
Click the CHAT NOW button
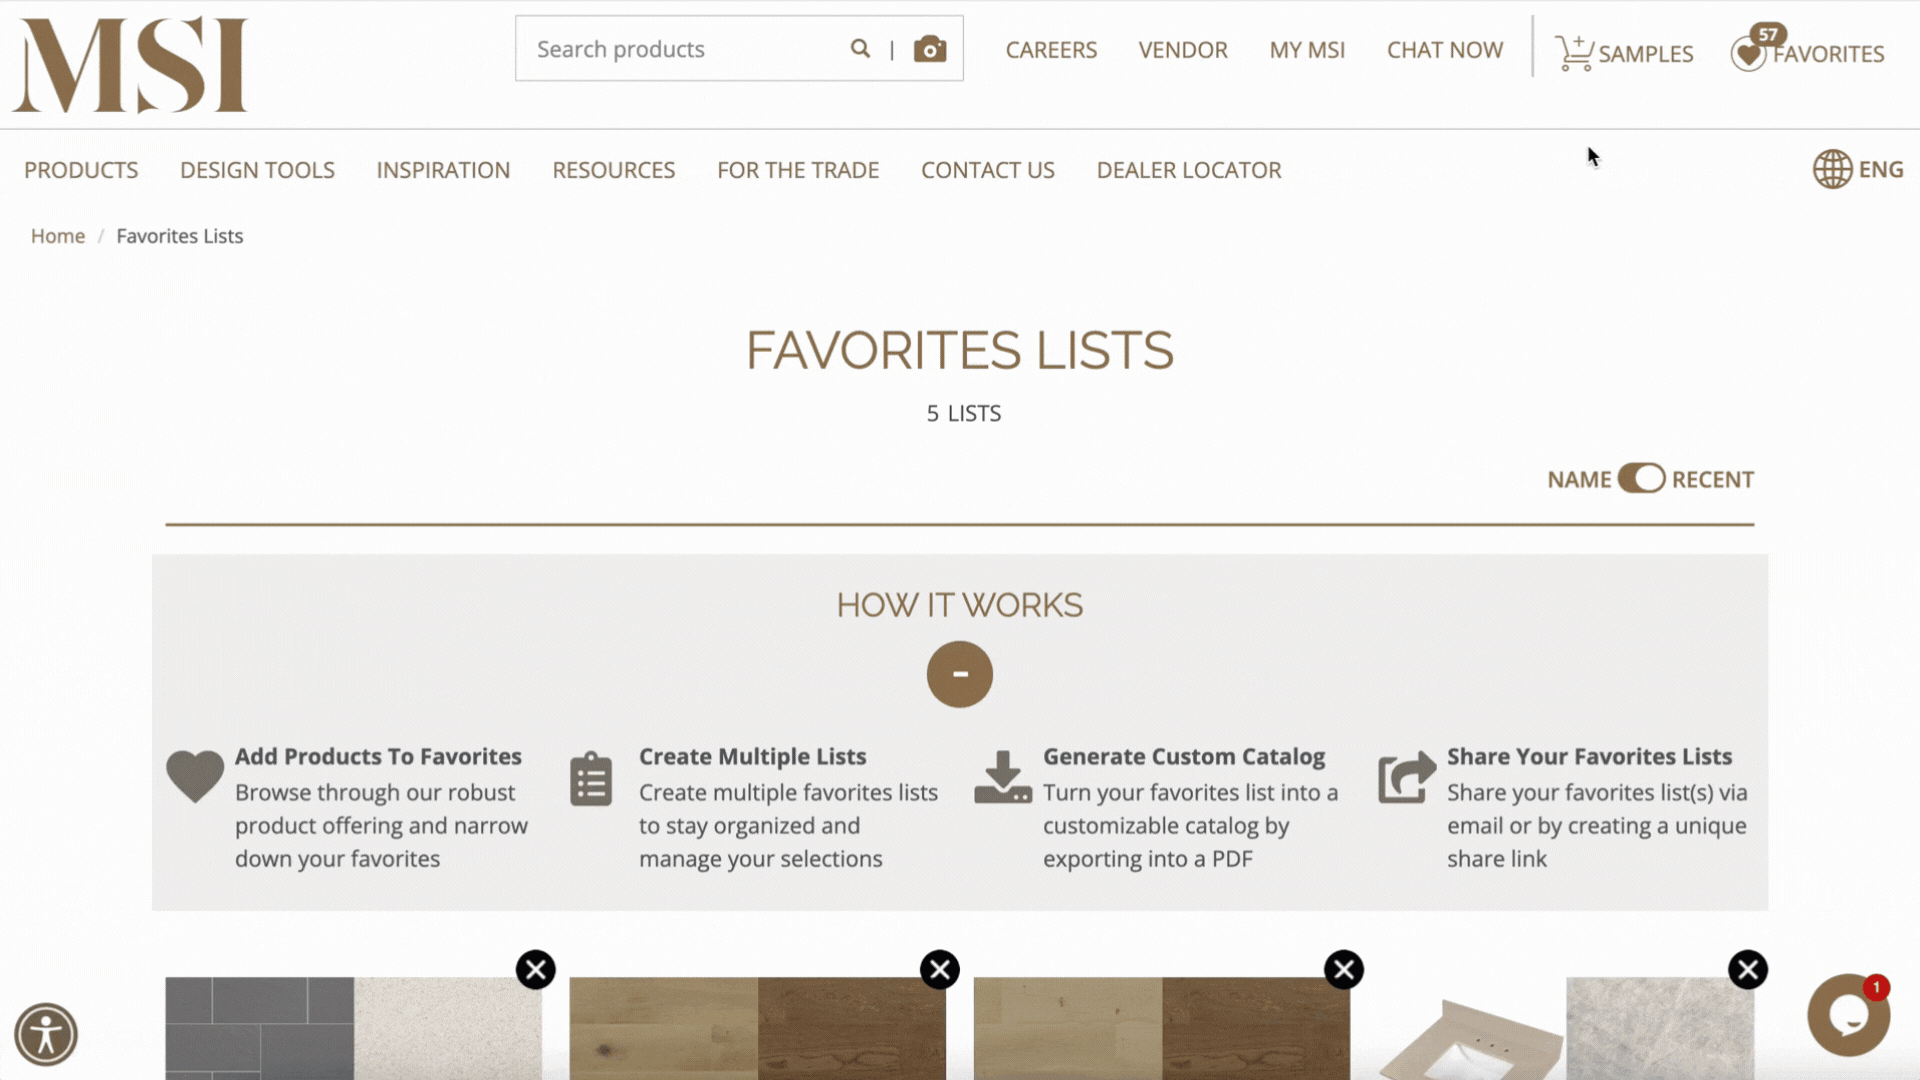click(1445, 50)
